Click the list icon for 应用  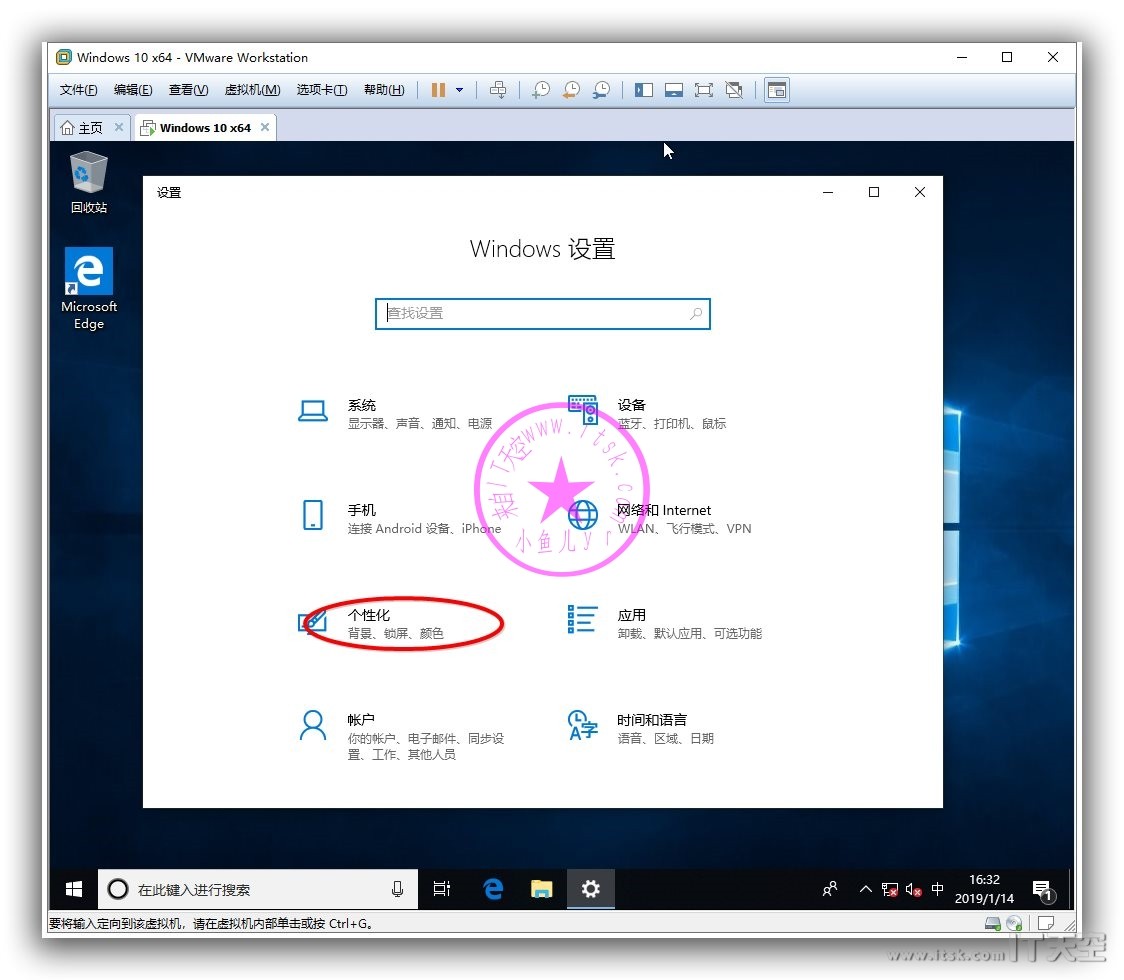[x=582, y=619]
